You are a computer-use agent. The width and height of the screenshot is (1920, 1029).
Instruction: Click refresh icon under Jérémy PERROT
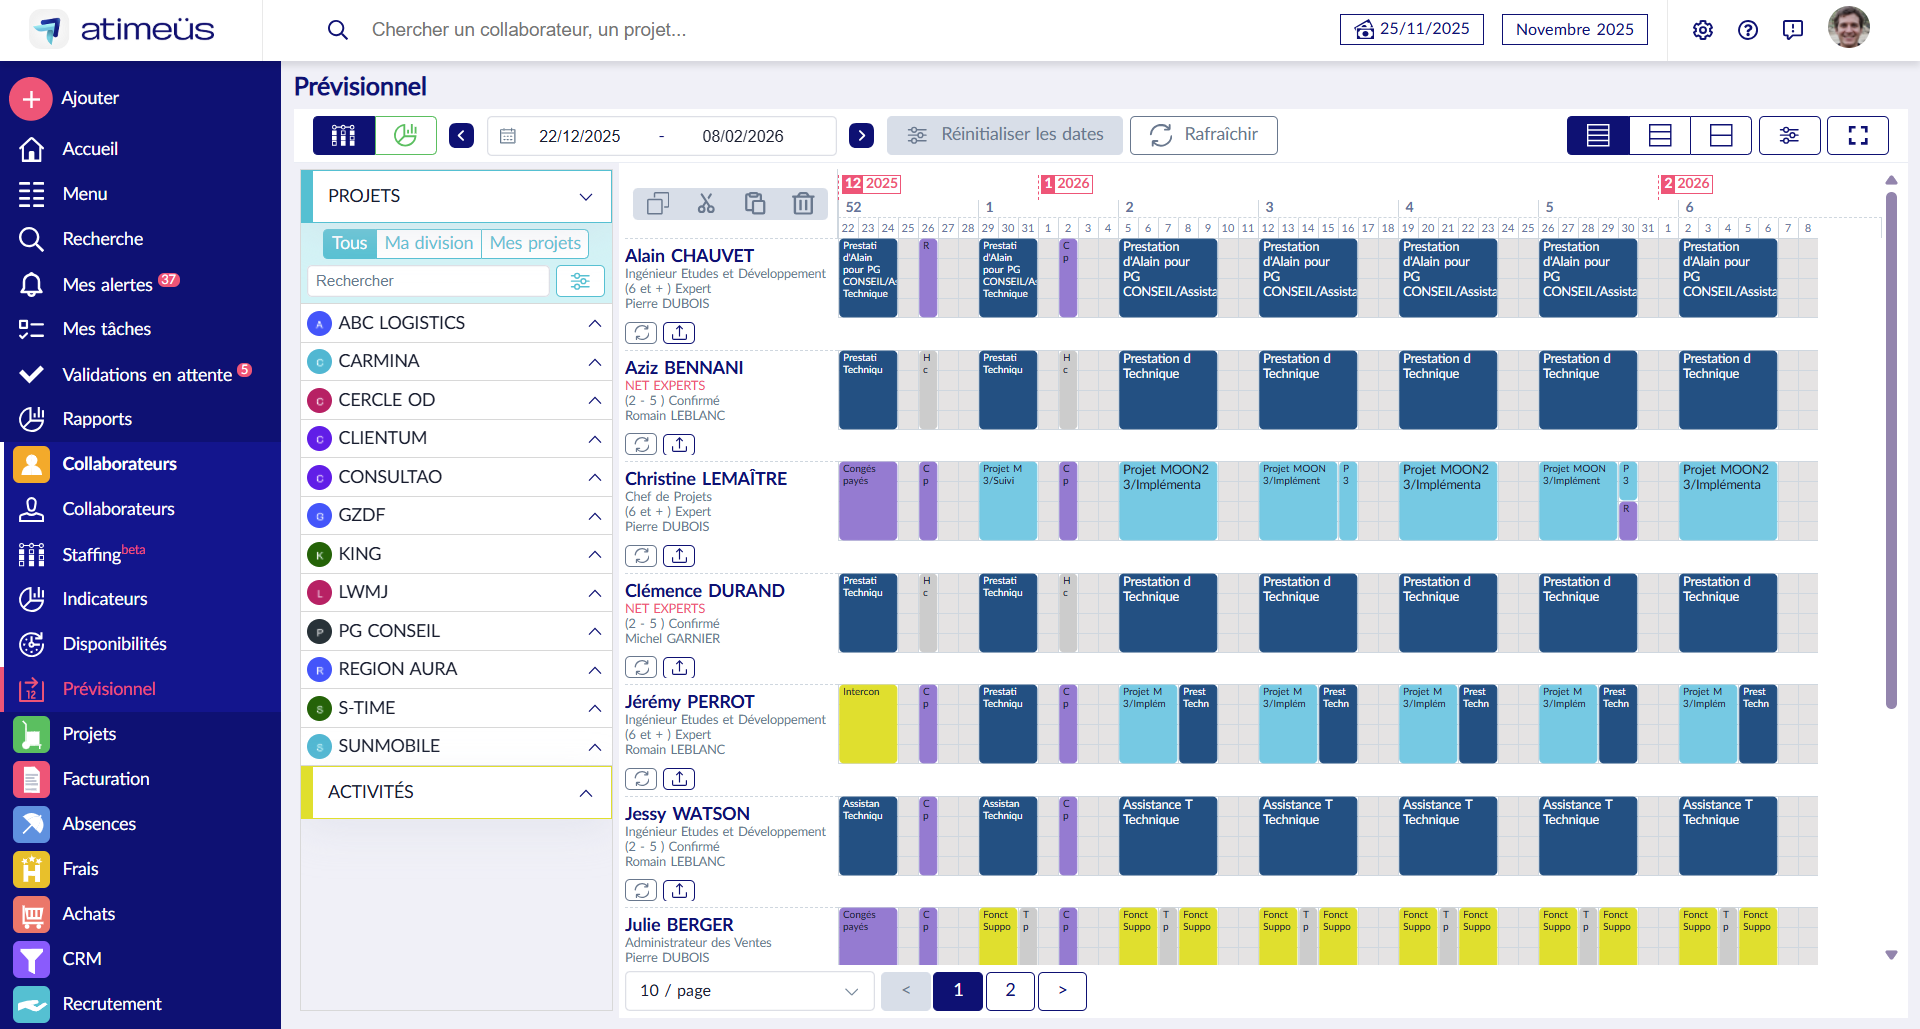[641, 778]
